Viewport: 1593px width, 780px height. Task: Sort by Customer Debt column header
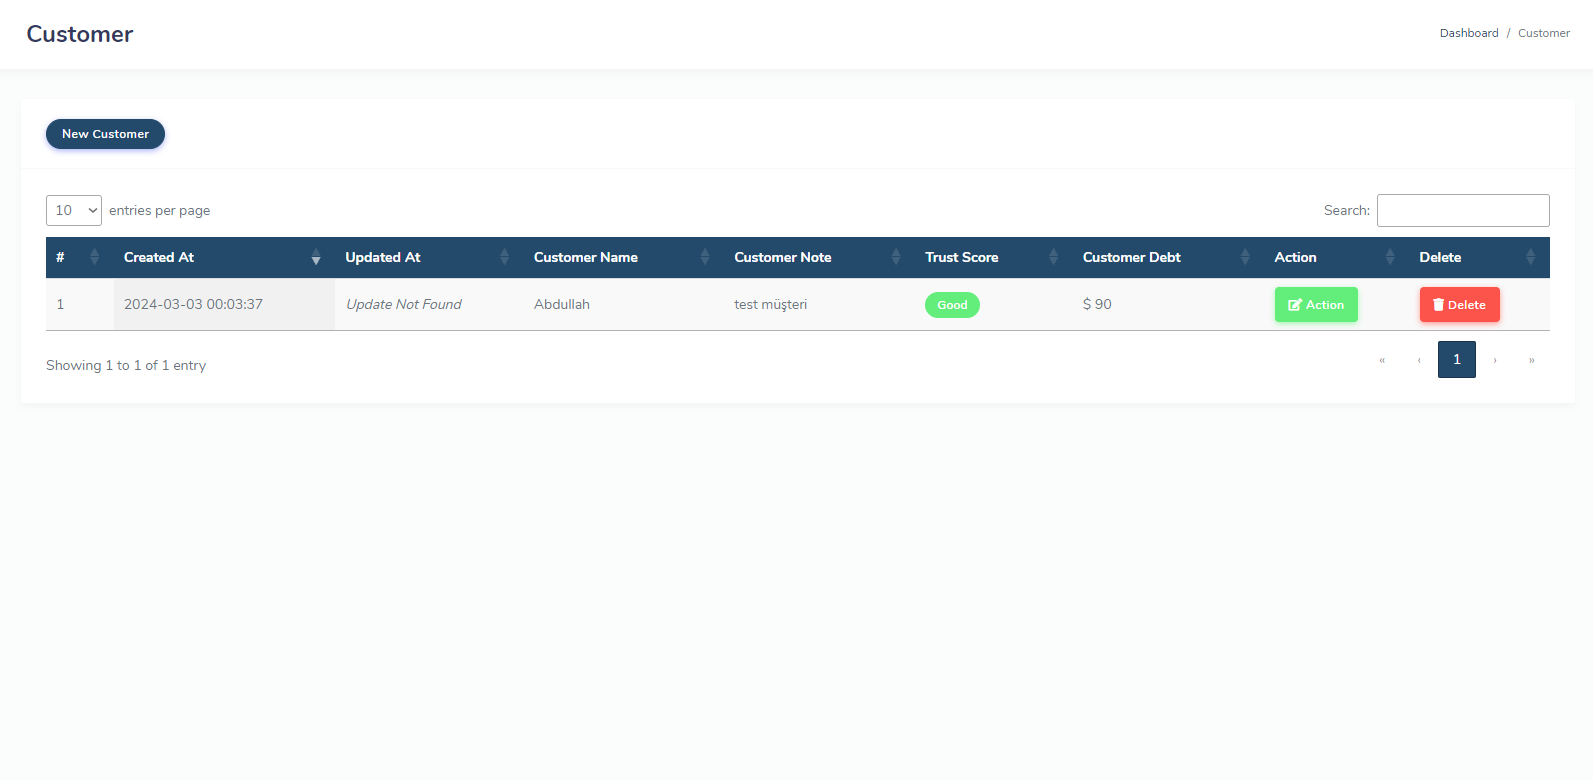pyautogui.click(x=1131, y=257)
